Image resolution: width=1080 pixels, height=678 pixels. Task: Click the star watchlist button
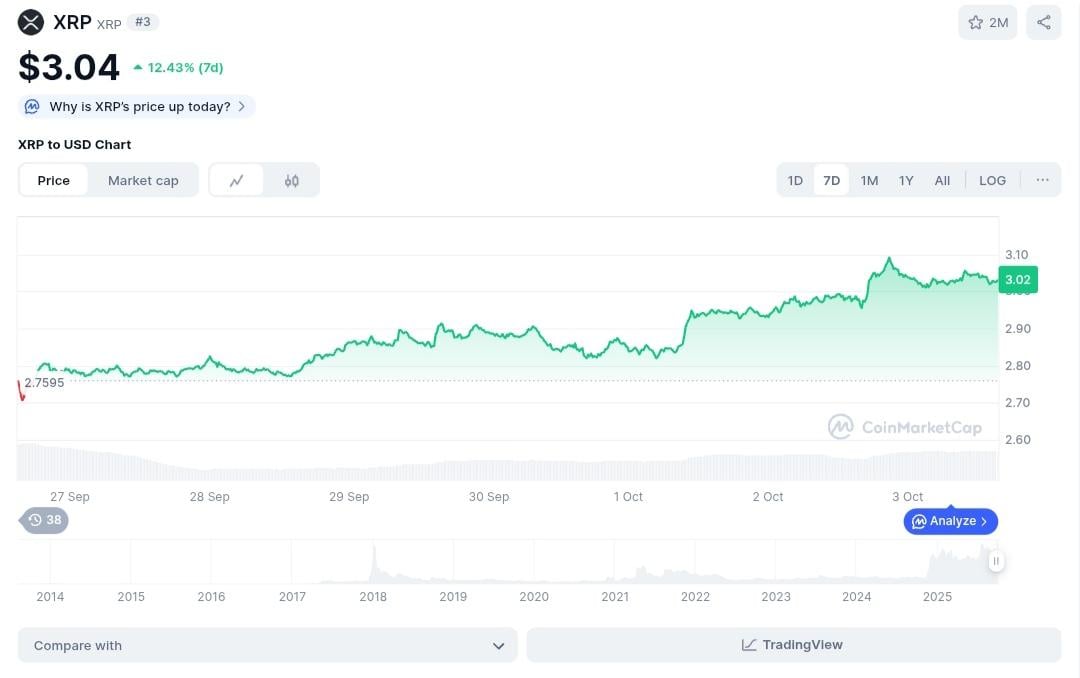click(x=987, y=22)
